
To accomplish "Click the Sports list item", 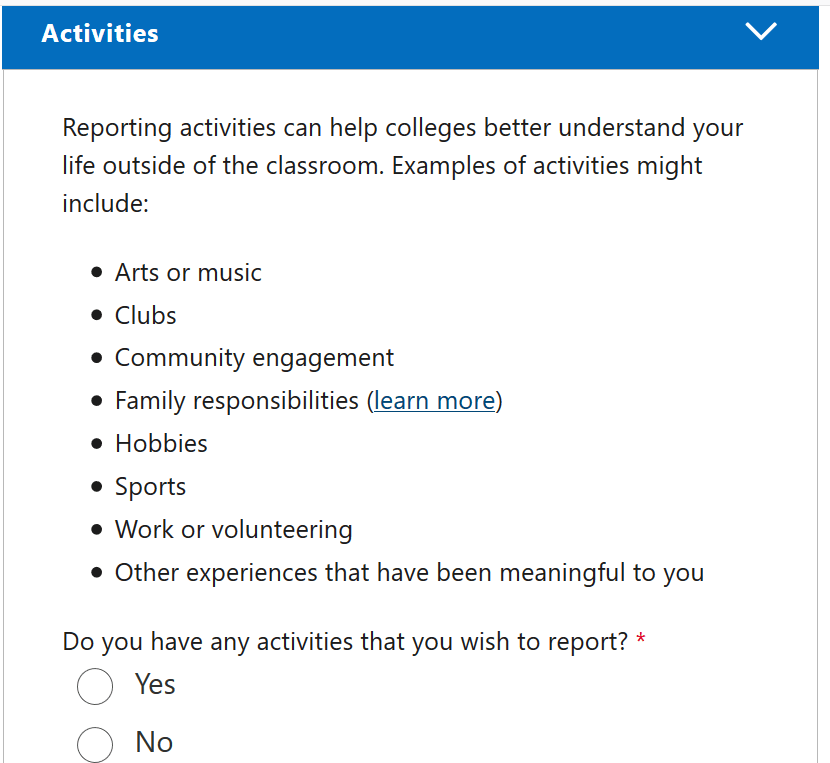I will [x=150, y=487].
